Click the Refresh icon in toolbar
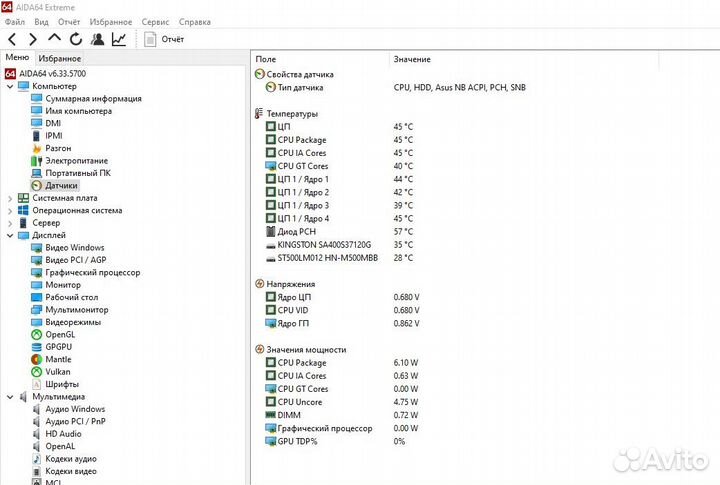Image resolution: width=720 pixels, height=485 pixels. (x=76, y=40)
